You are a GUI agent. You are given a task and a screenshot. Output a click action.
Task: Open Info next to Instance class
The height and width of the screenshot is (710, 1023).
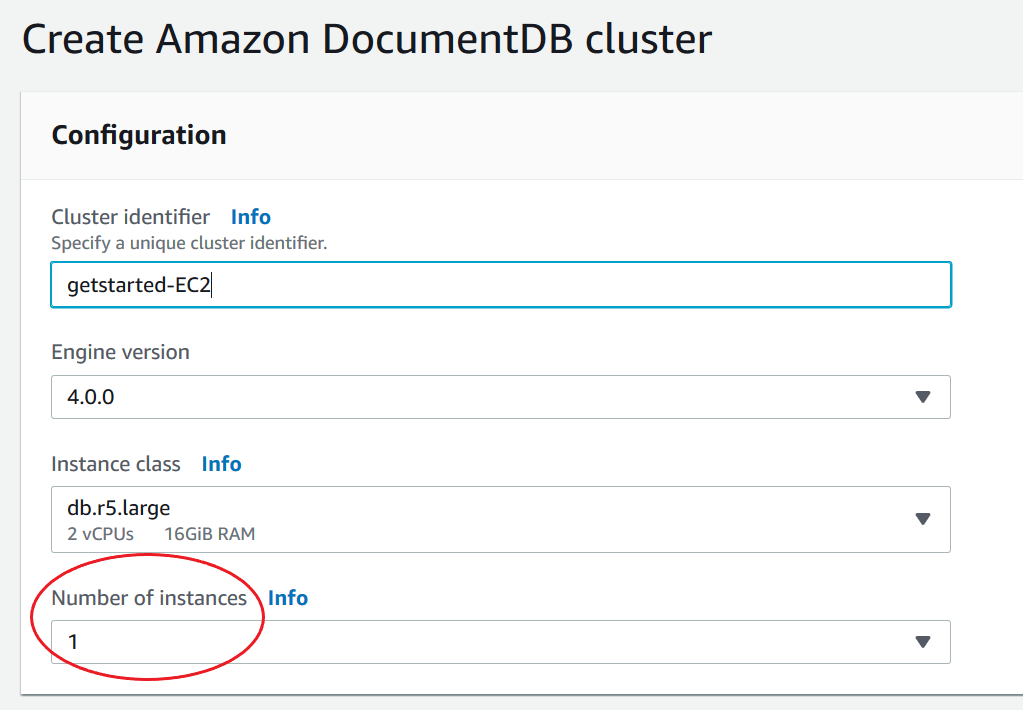(x=221, y=463)
